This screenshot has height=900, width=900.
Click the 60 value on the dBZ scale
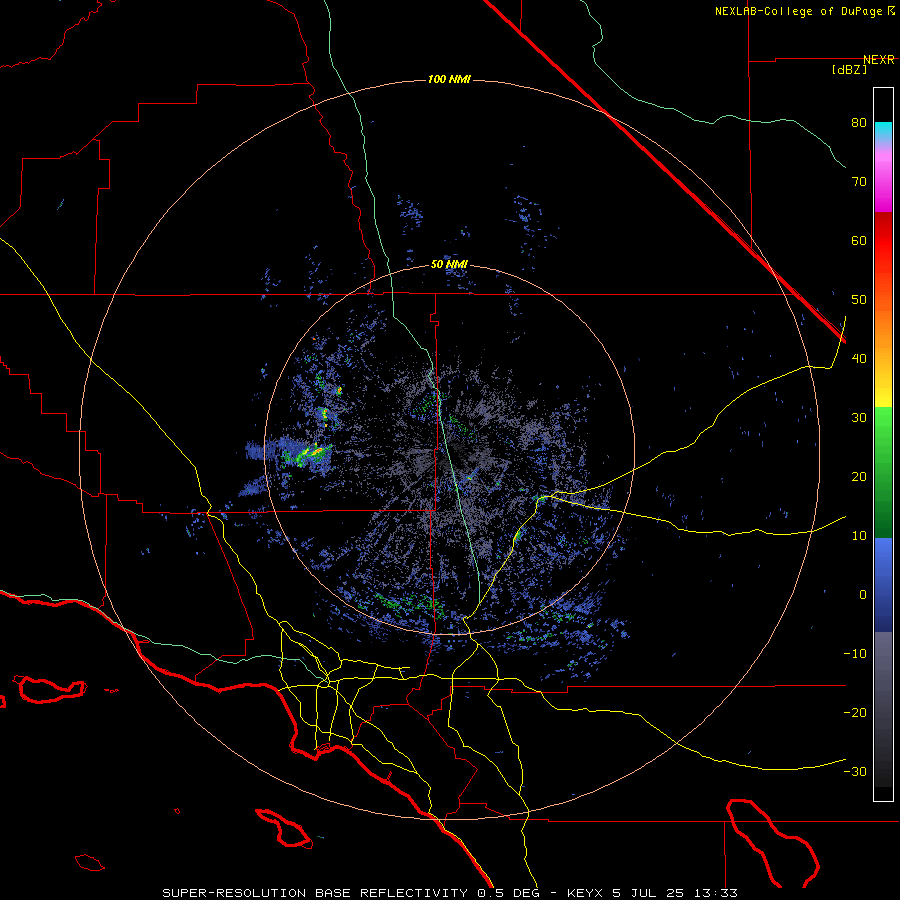coord(859,240)
